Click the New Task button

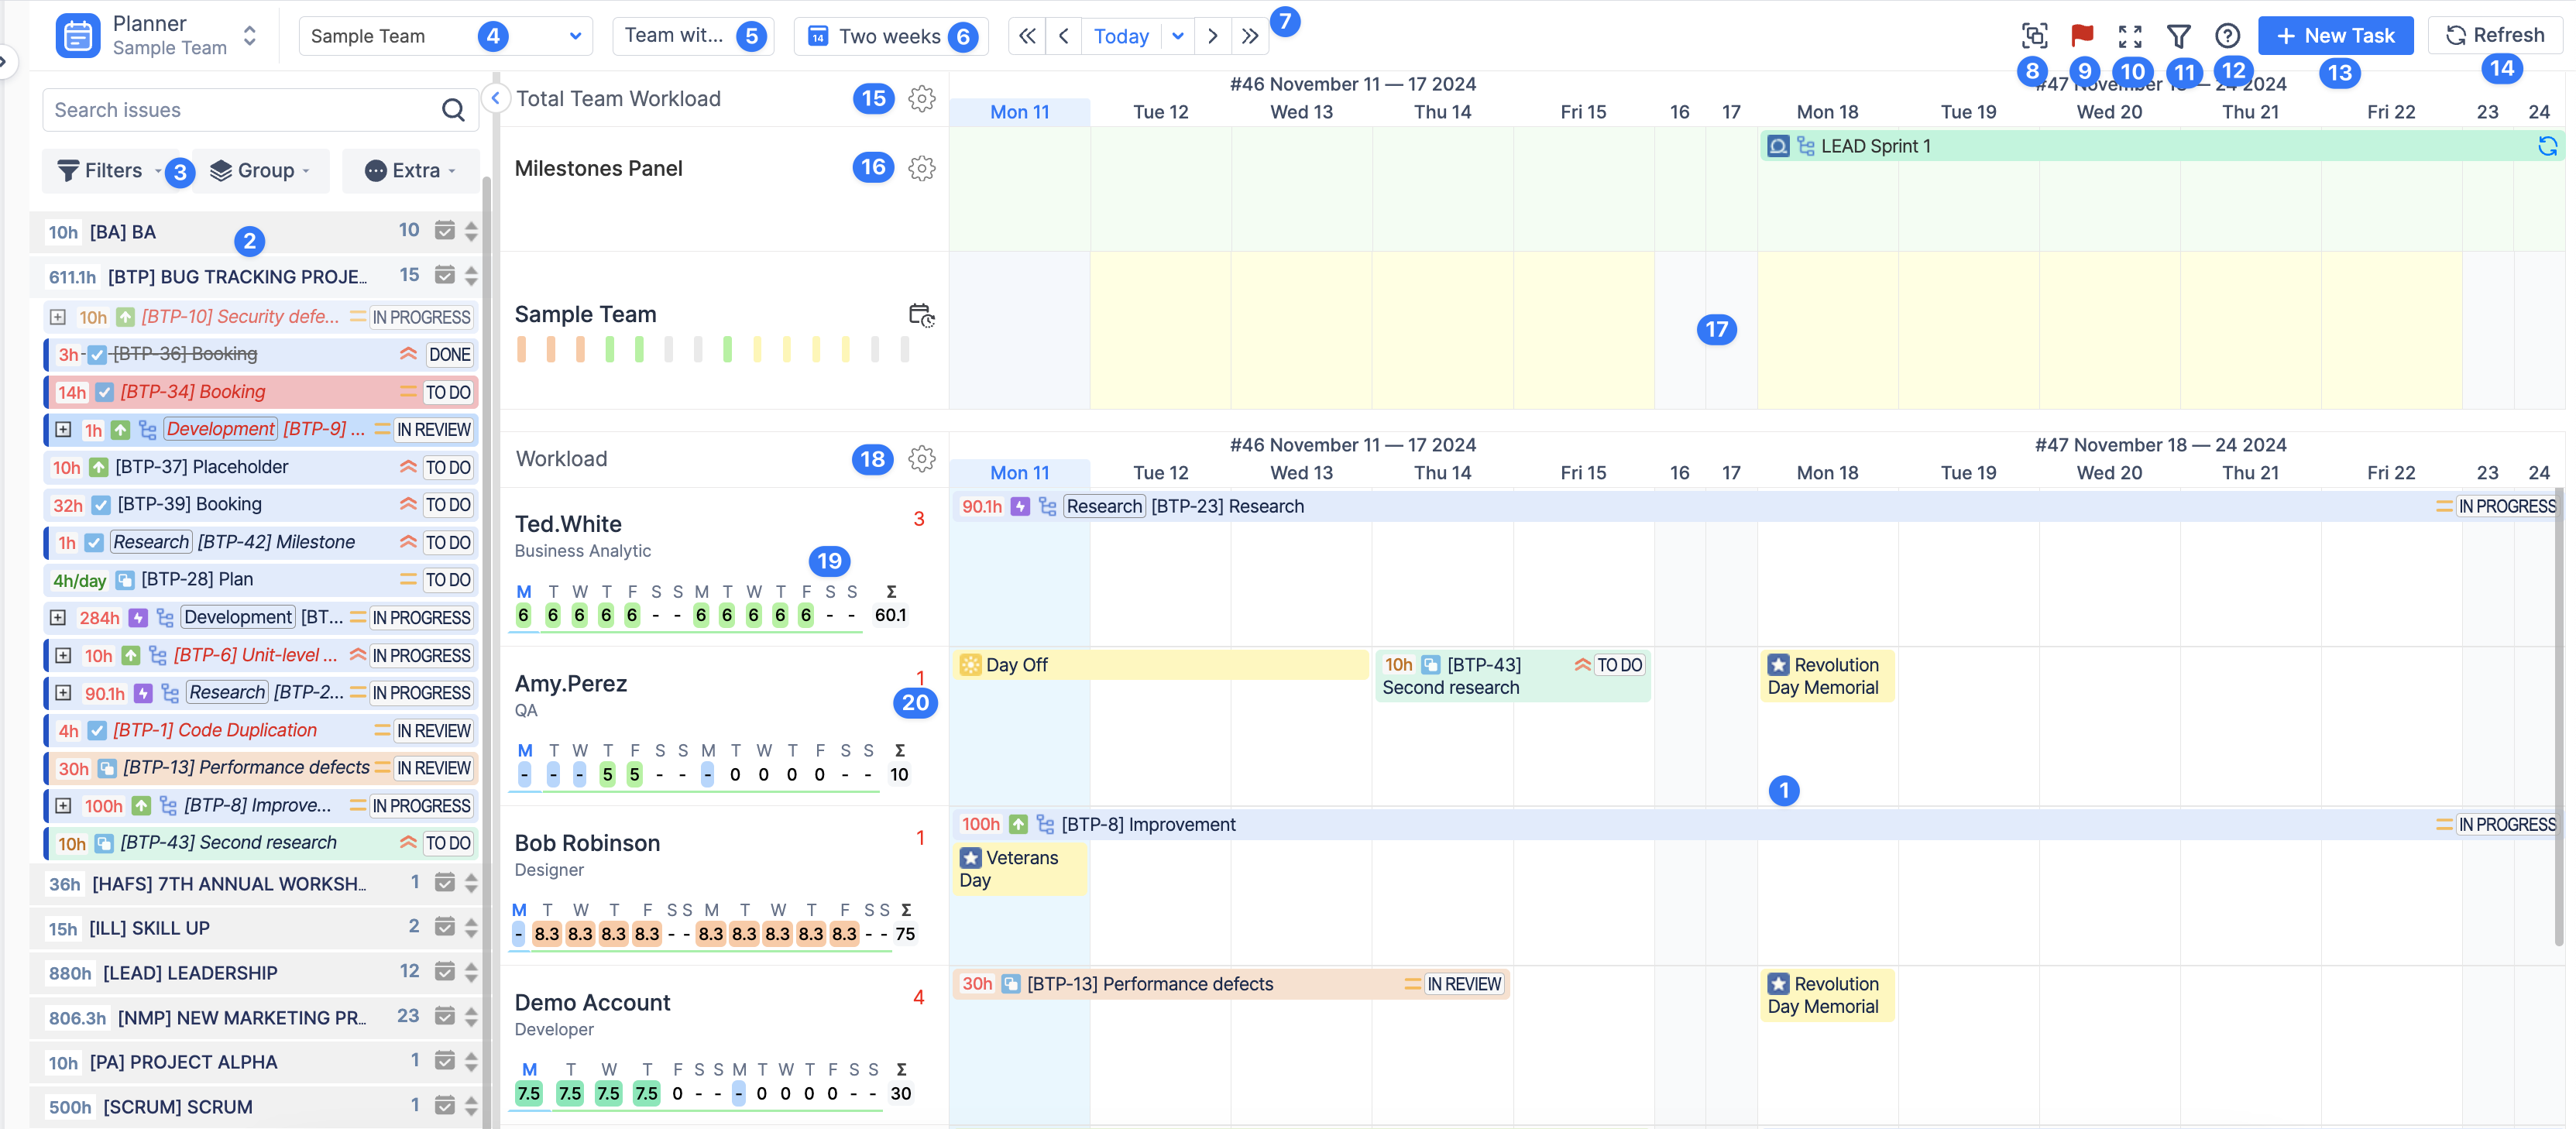(x=2334, y=36)
